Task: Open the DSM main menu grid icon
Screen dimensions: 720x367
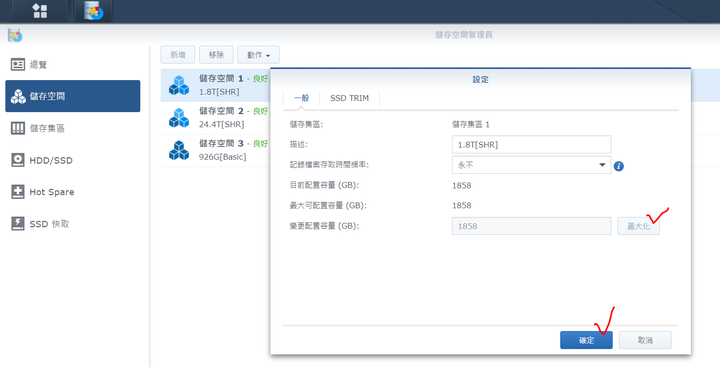Action: [40, 11]
